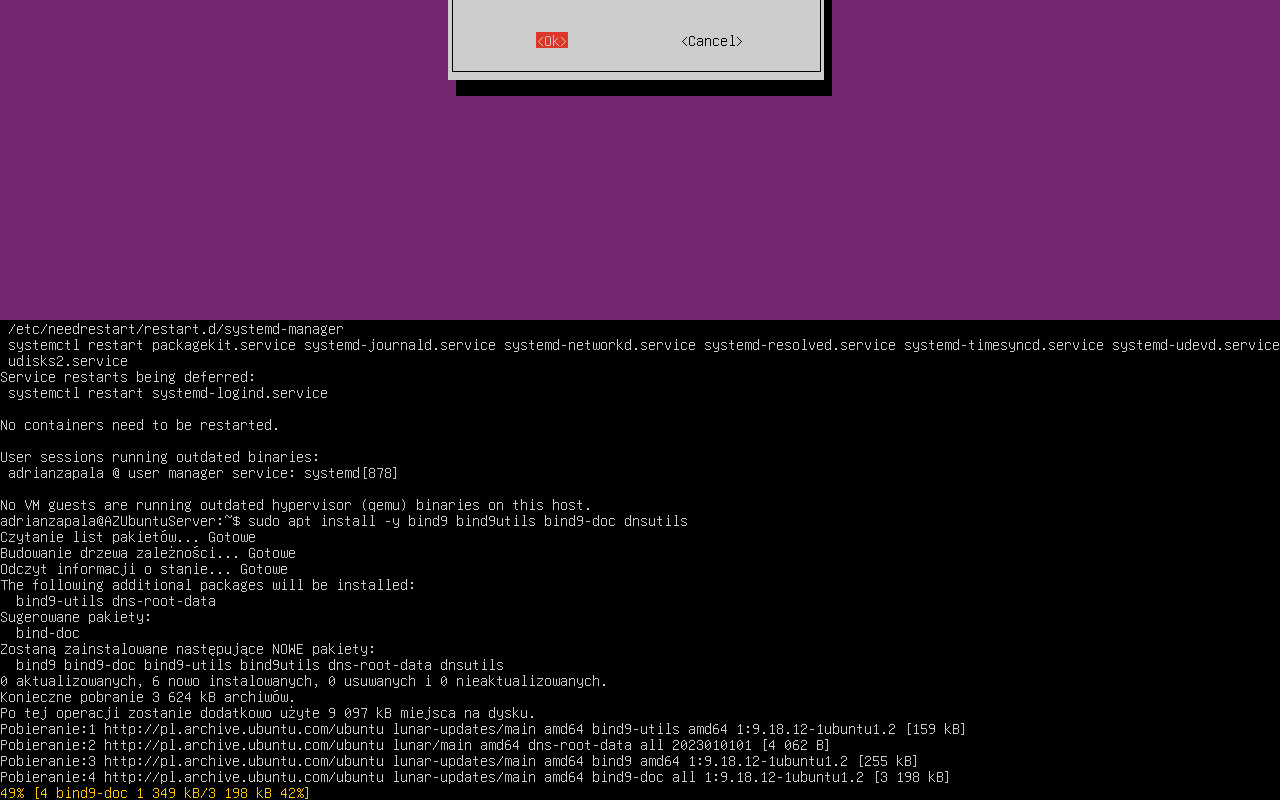
Task: Confirm the dialog with the Ok button
Action: click(552, 41)
